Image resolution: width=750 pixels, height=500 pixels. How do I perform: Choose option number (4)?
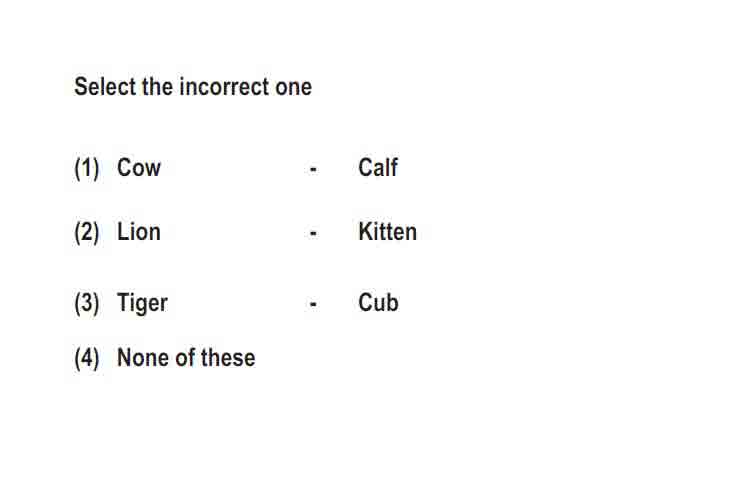click(87, 358)
